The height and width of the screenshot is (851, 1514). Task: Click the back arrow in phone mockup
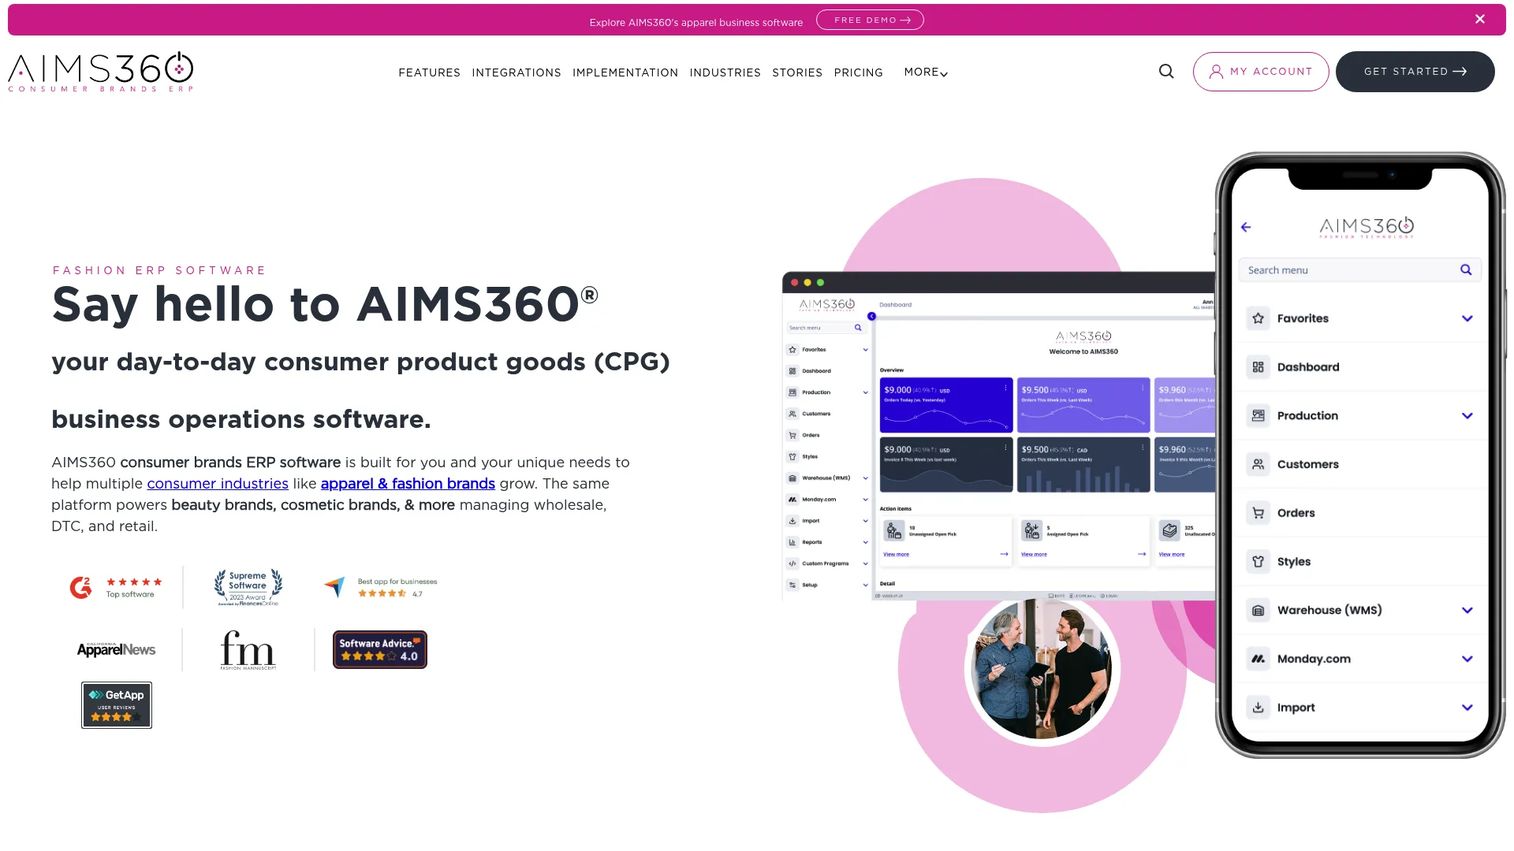(x=1246, y=227)
